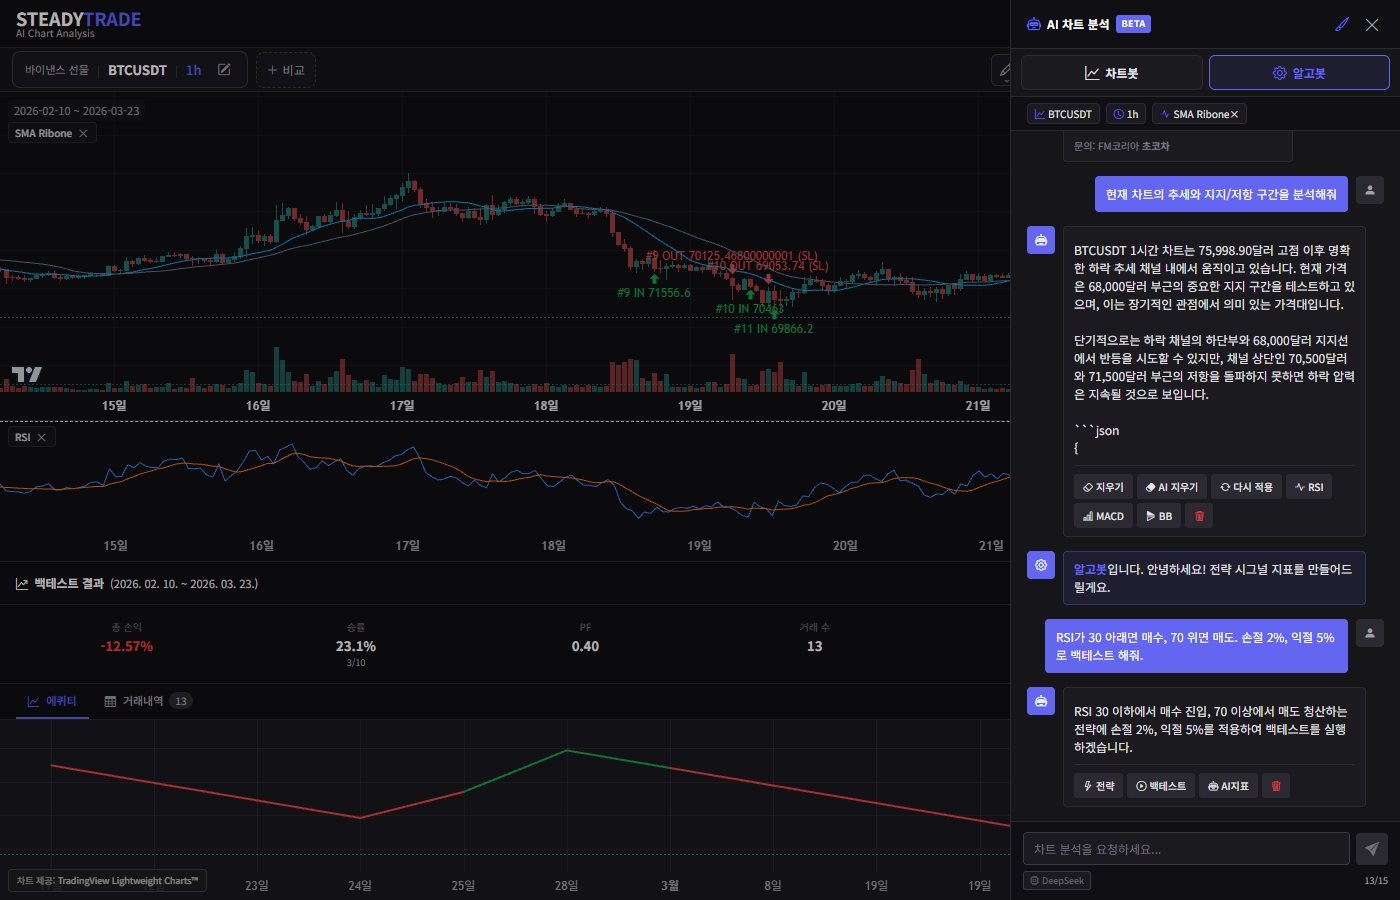Close the RSI indicator pane
This screenshot has height=900, width=1400.
click(41, 438)
